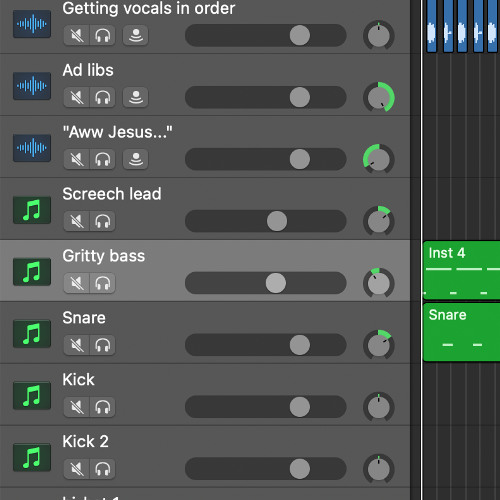Viewport: 500px width, 500px height.
Task: Click the "Kick 2" track name
Action: (85, 442)
